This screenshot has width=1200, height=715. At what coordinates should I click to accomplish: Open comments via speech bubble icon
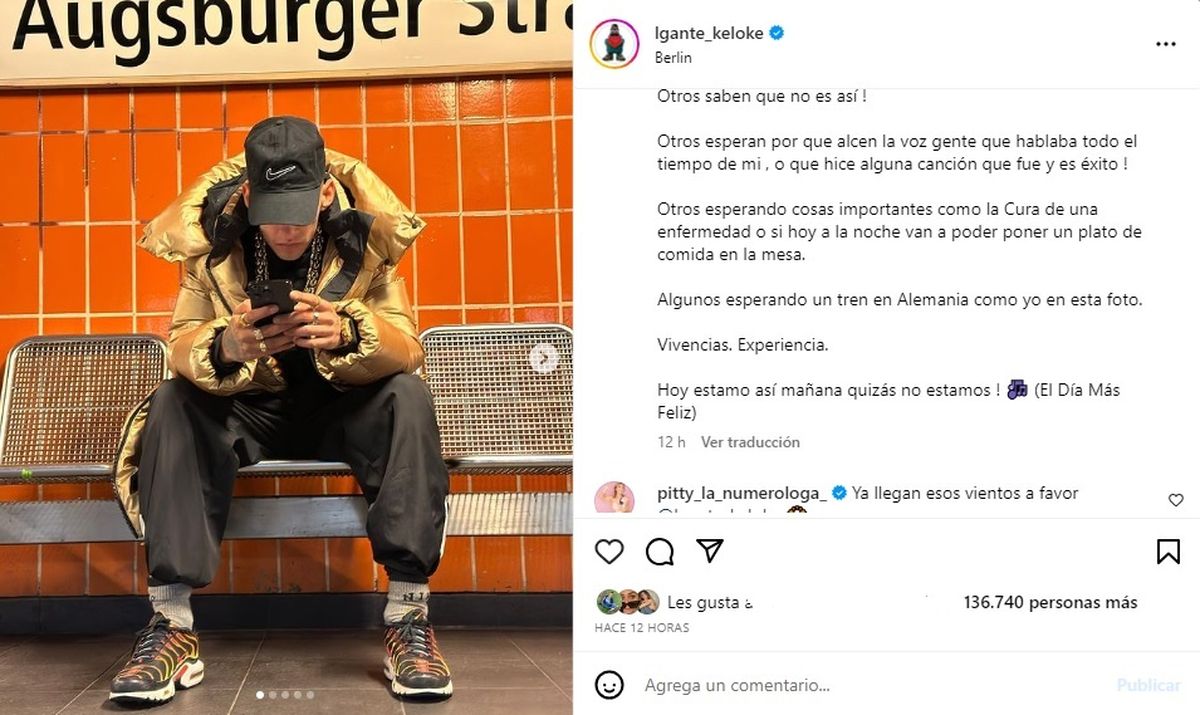coord(659,551)
